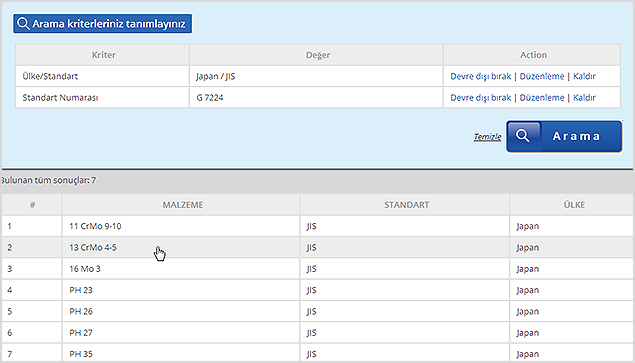Click Japan in the 11 CrMo 9-10 row
This screenshot has width=635, height=363.
point(527,226)
